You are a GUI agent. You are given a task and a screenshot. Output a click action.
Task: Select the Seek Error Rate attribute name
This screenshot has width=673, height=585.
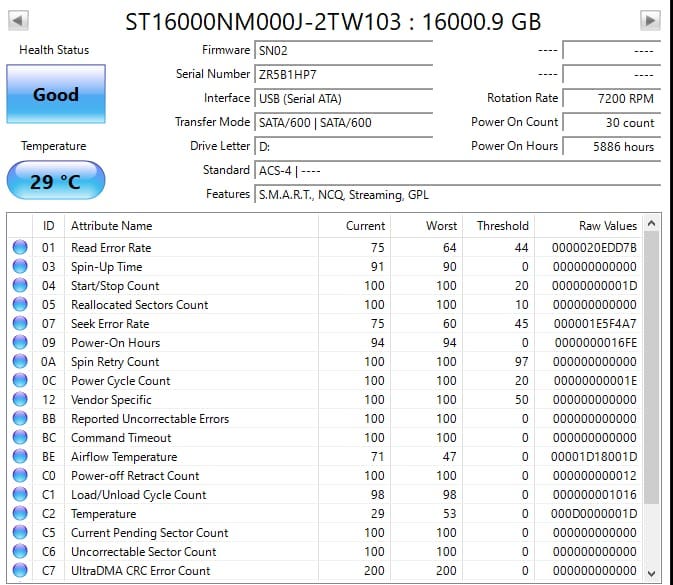click(110, 324)
